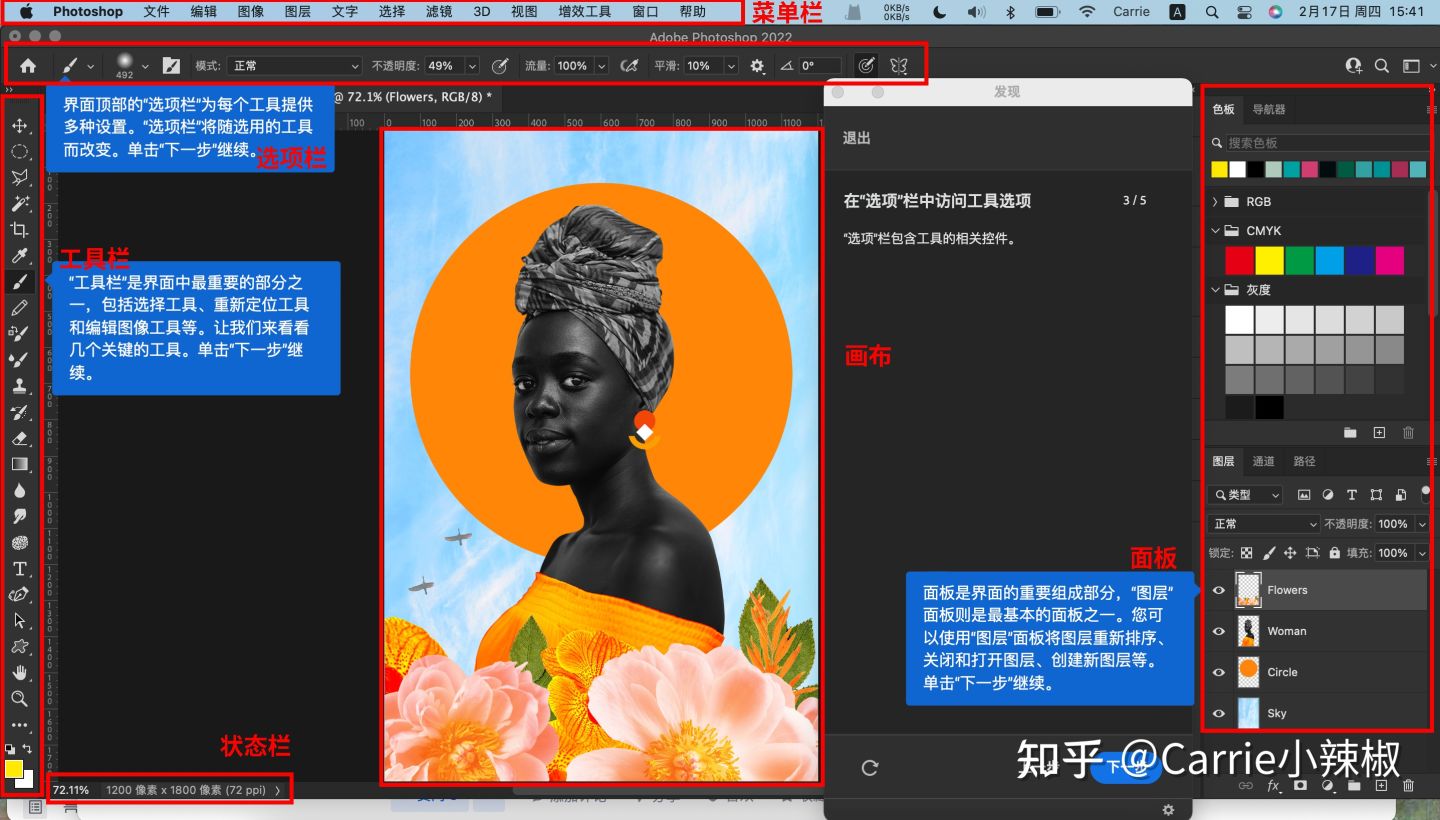Click the Discover panel settings gear
The width and height of the screenshot is (1440, 820).
(1167, 809)
